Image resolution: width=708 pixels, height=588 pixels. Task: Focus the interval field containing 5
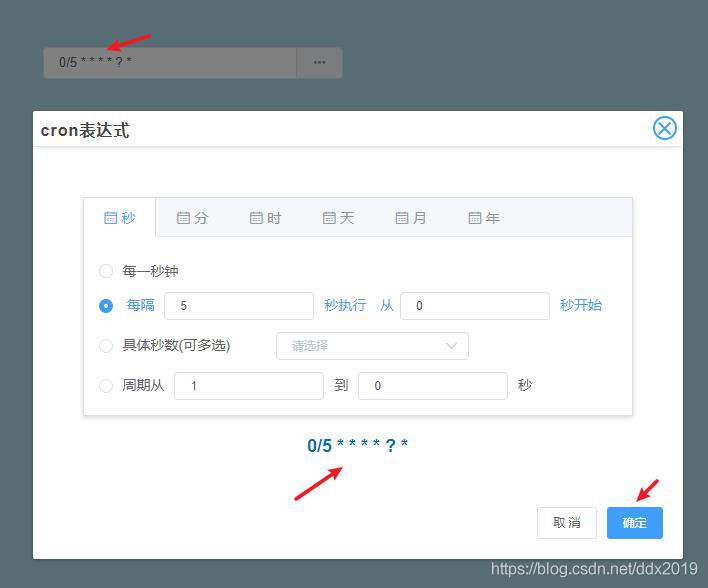239,306
